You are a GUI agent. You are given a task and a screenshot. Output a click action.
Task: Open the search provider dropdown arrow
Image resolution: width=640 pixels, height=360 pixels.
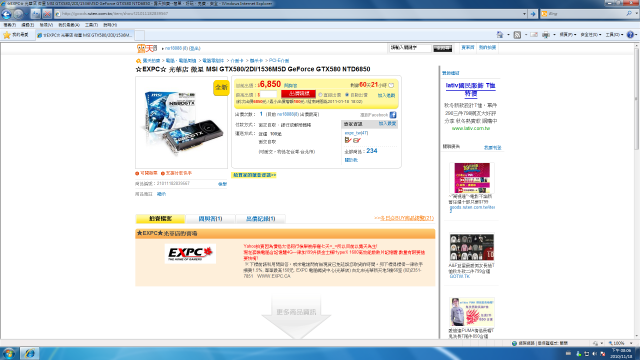(x=636, y=13)
